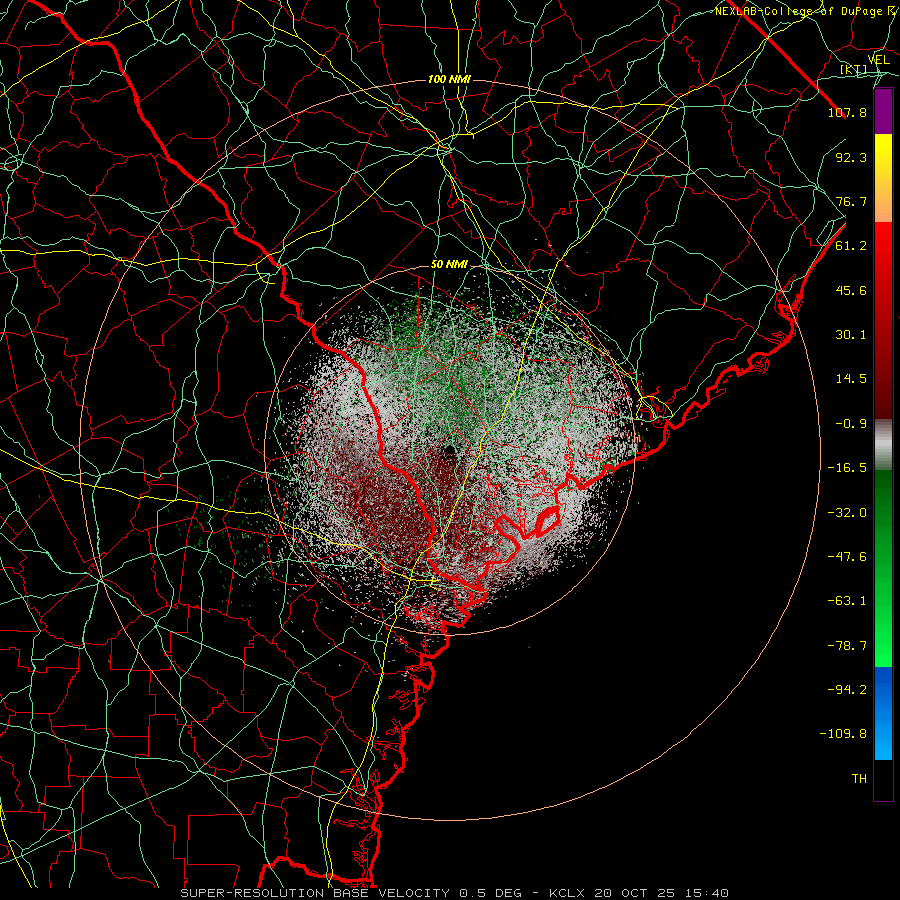Click the -47.6 legend value
This screenshot has width=900, height=900.
click(847, 557)
